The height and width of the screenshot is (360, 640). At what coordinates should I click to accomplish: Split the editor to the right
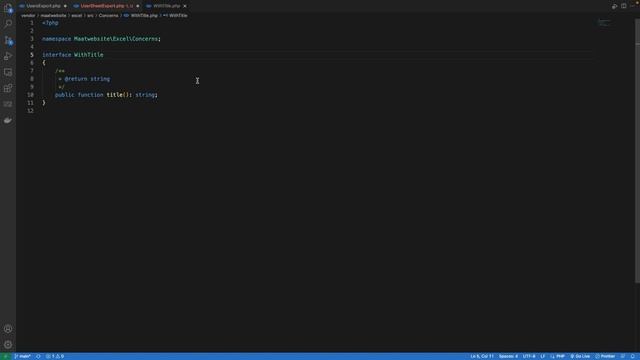coord(624,6)
